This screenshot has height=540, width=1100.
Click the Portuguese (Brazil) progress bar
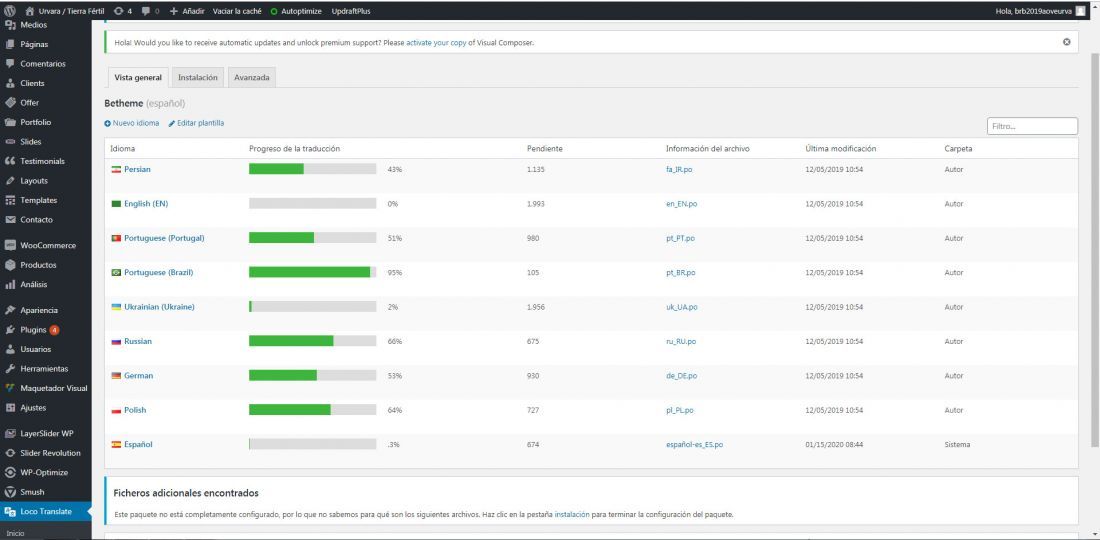pos(312,272)
